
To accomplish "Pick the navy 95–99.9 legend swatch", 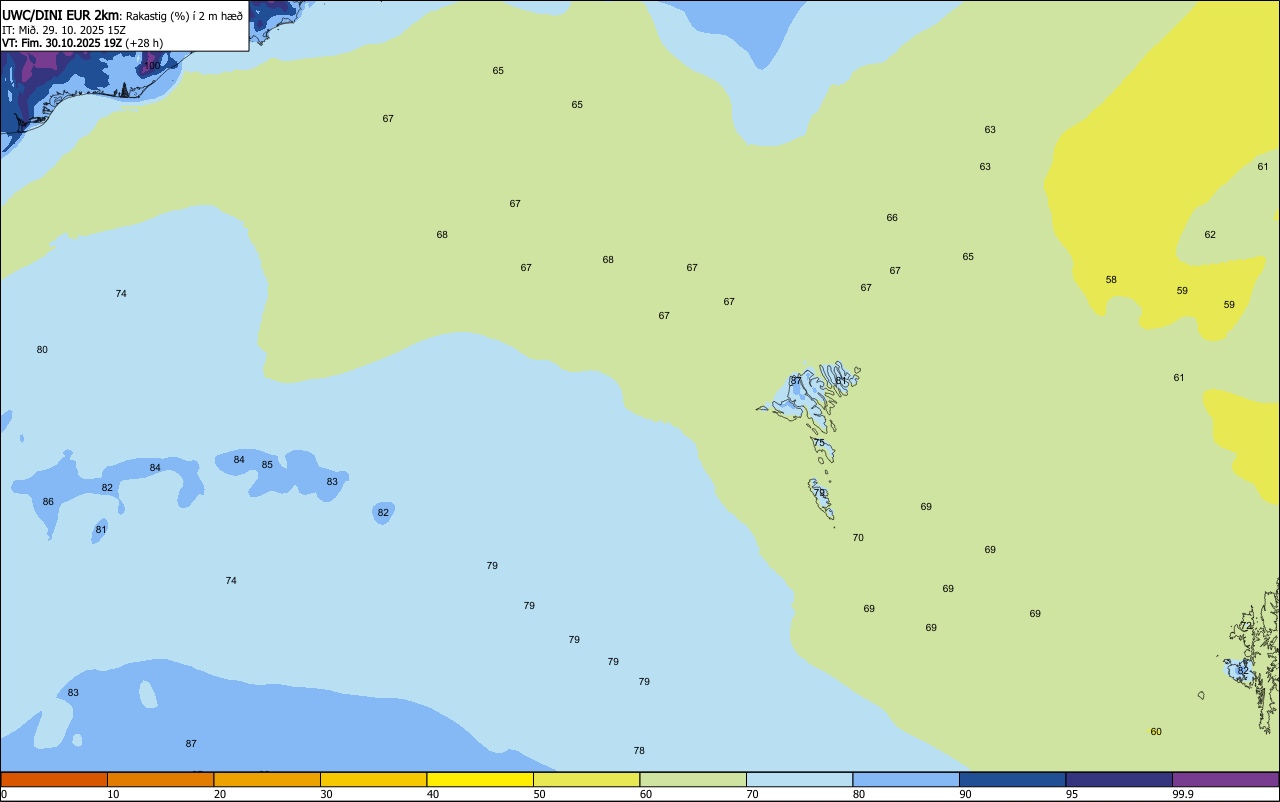I will [x=1119, y=779].
